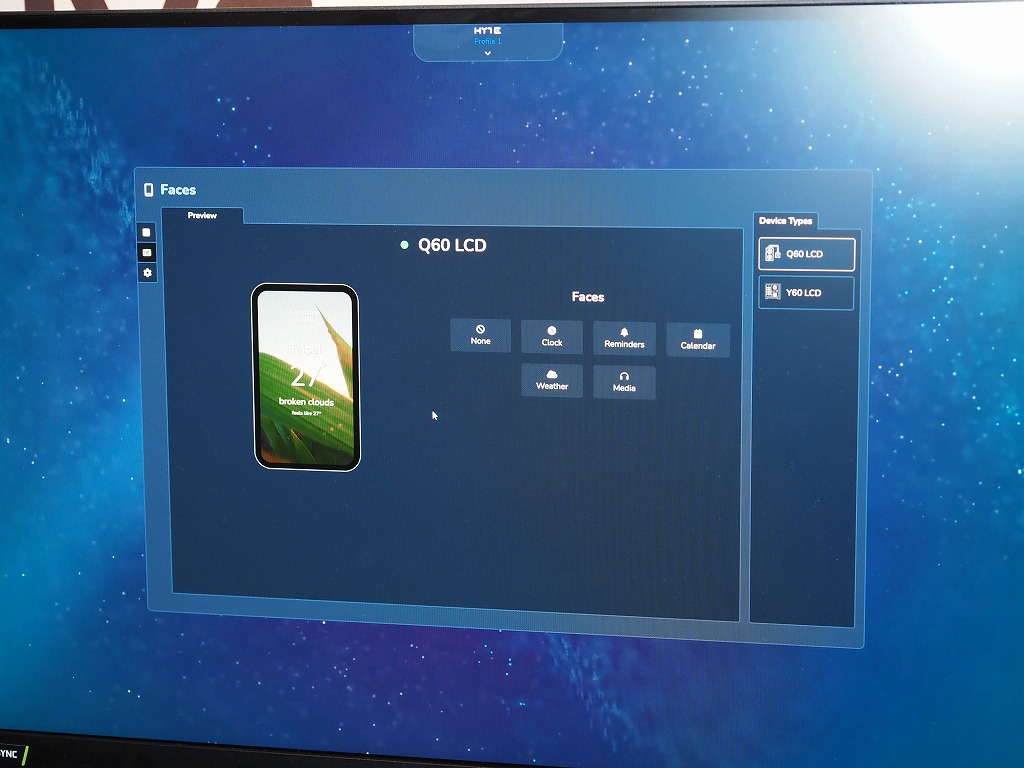Expand the HYTE profile chevron
Screen dimensions: 1024x768
click(x=488, y=53)
